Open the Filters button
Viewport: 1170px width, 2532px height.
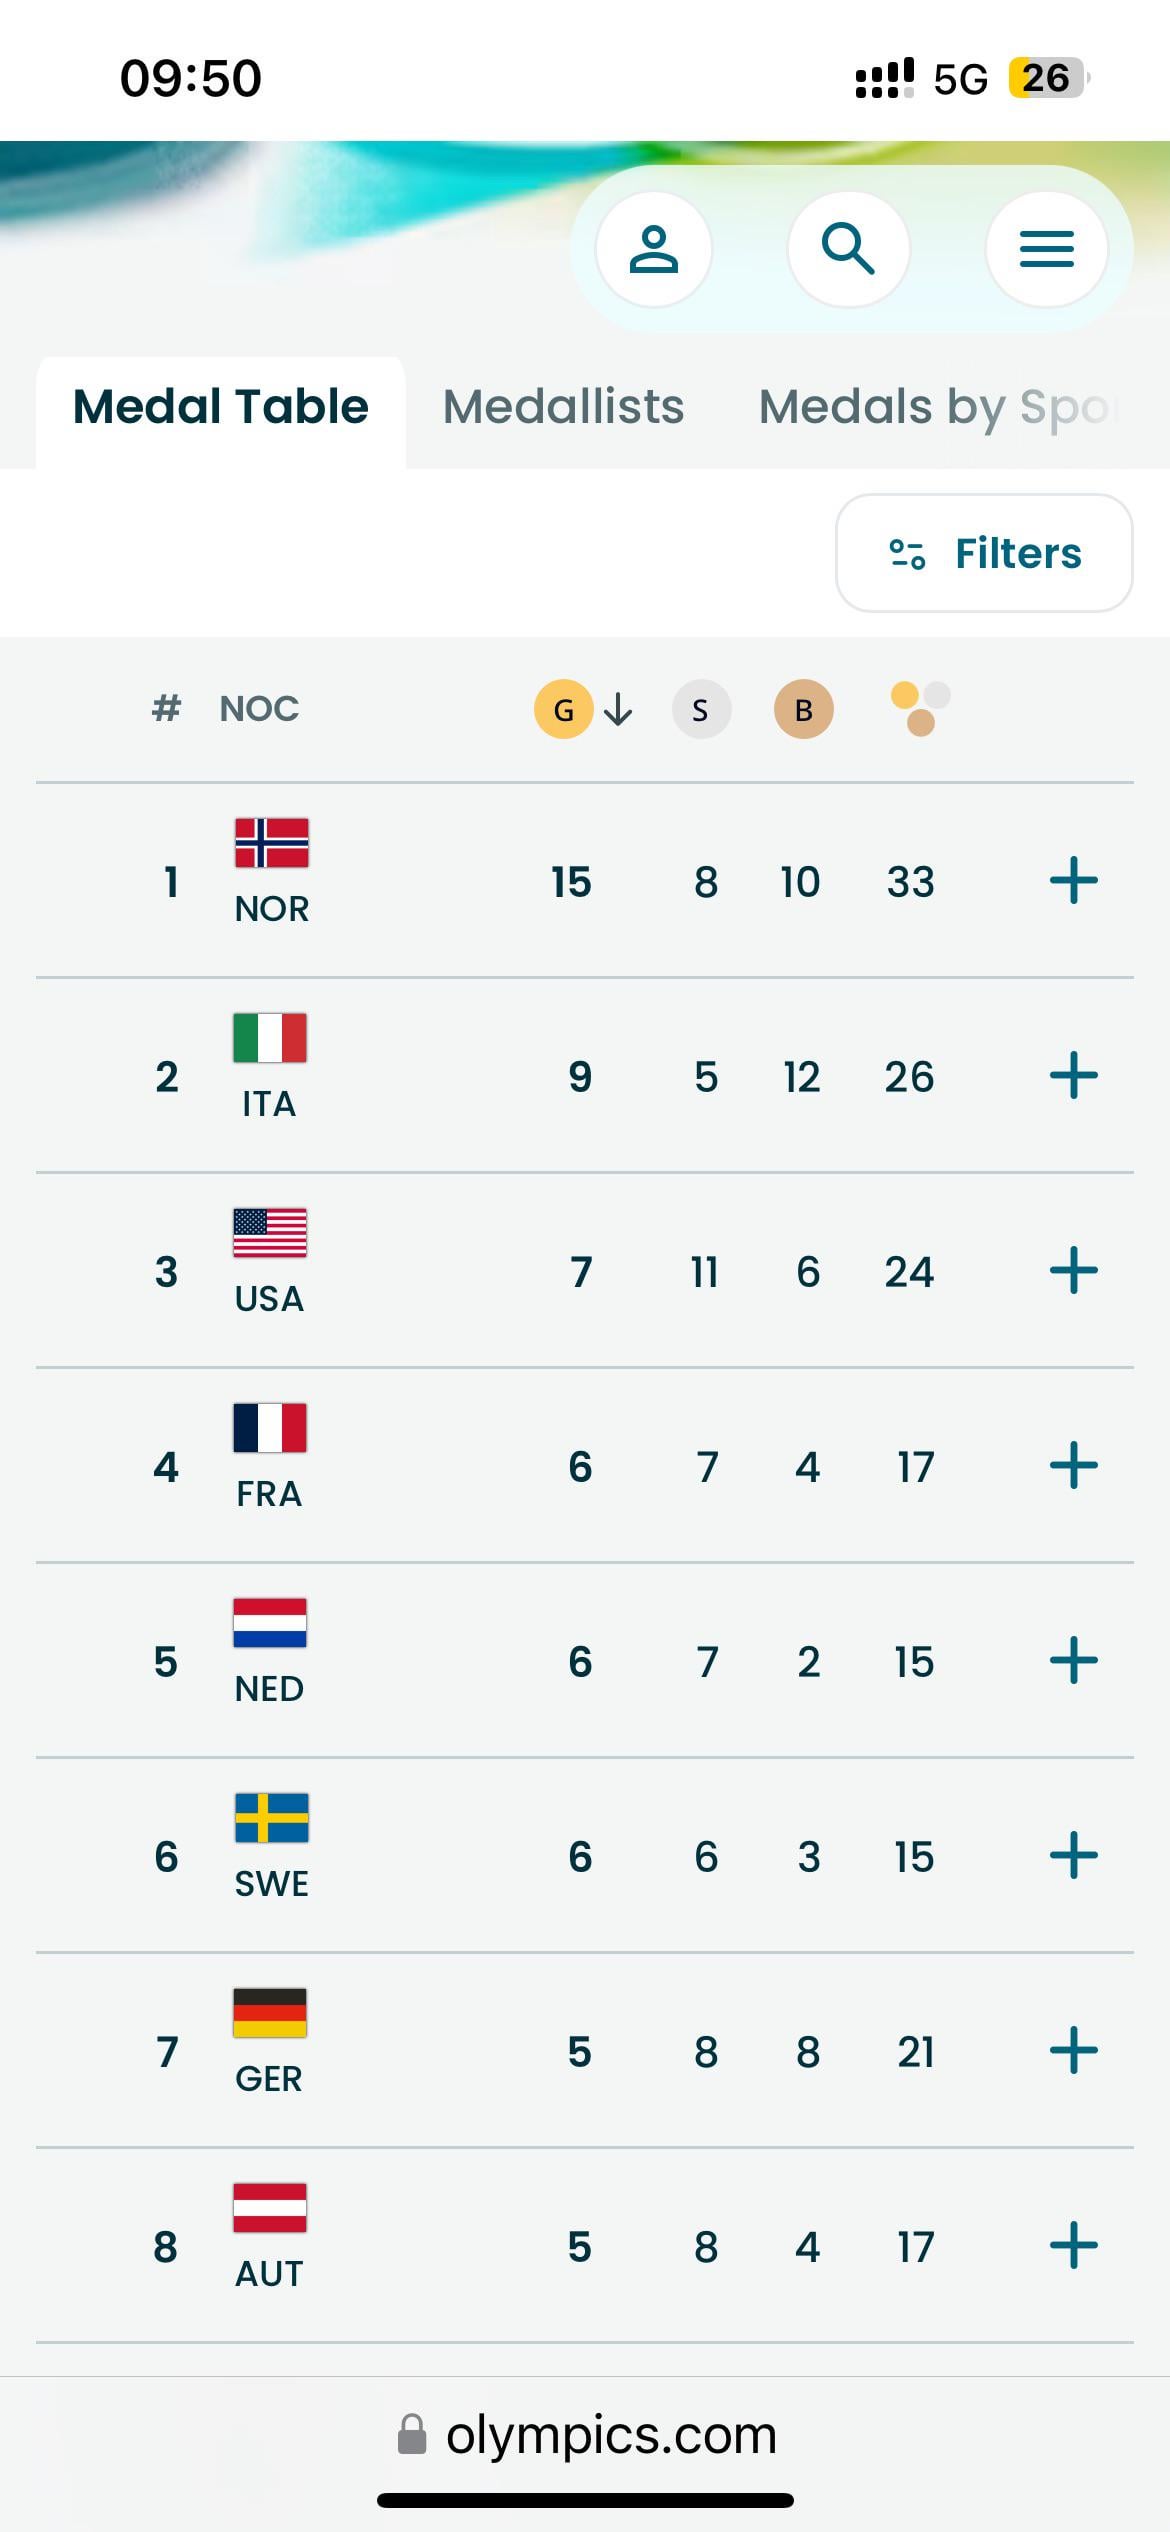tap(984, 553)
